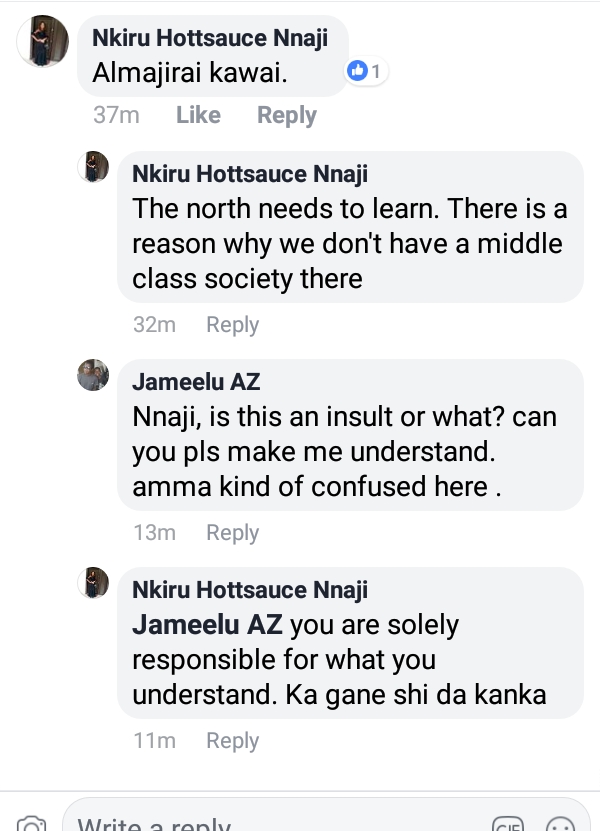The height and width of the screenshot is (831, 600).
Task: Click avatar beside 'The north needs to learn' reply
Action: coord(93,167)
